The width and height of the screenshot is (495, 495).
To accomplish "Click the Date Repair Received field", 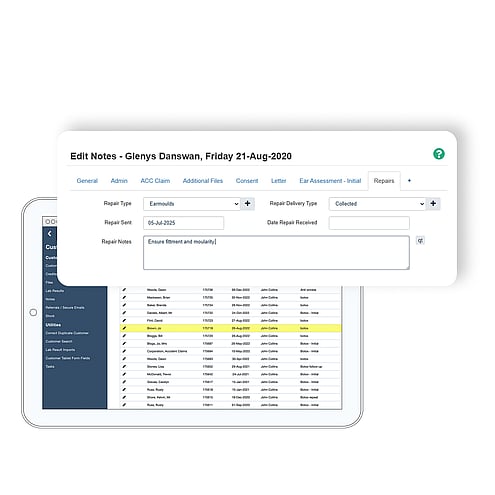I will click(369, 223).
